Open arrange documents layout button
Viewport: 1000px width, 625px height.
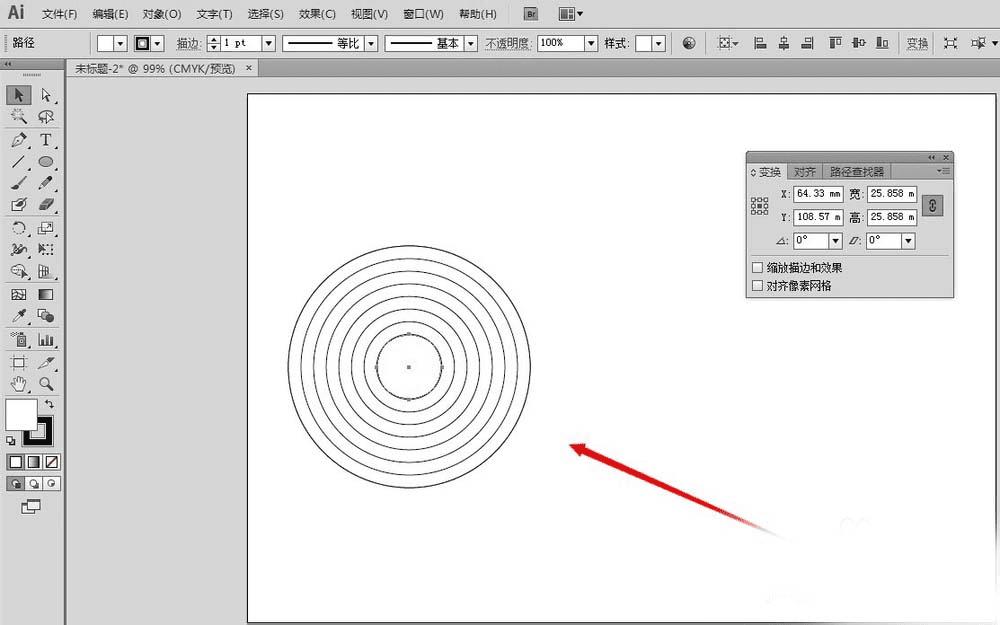pyautogui.click(x=570, y=13)
